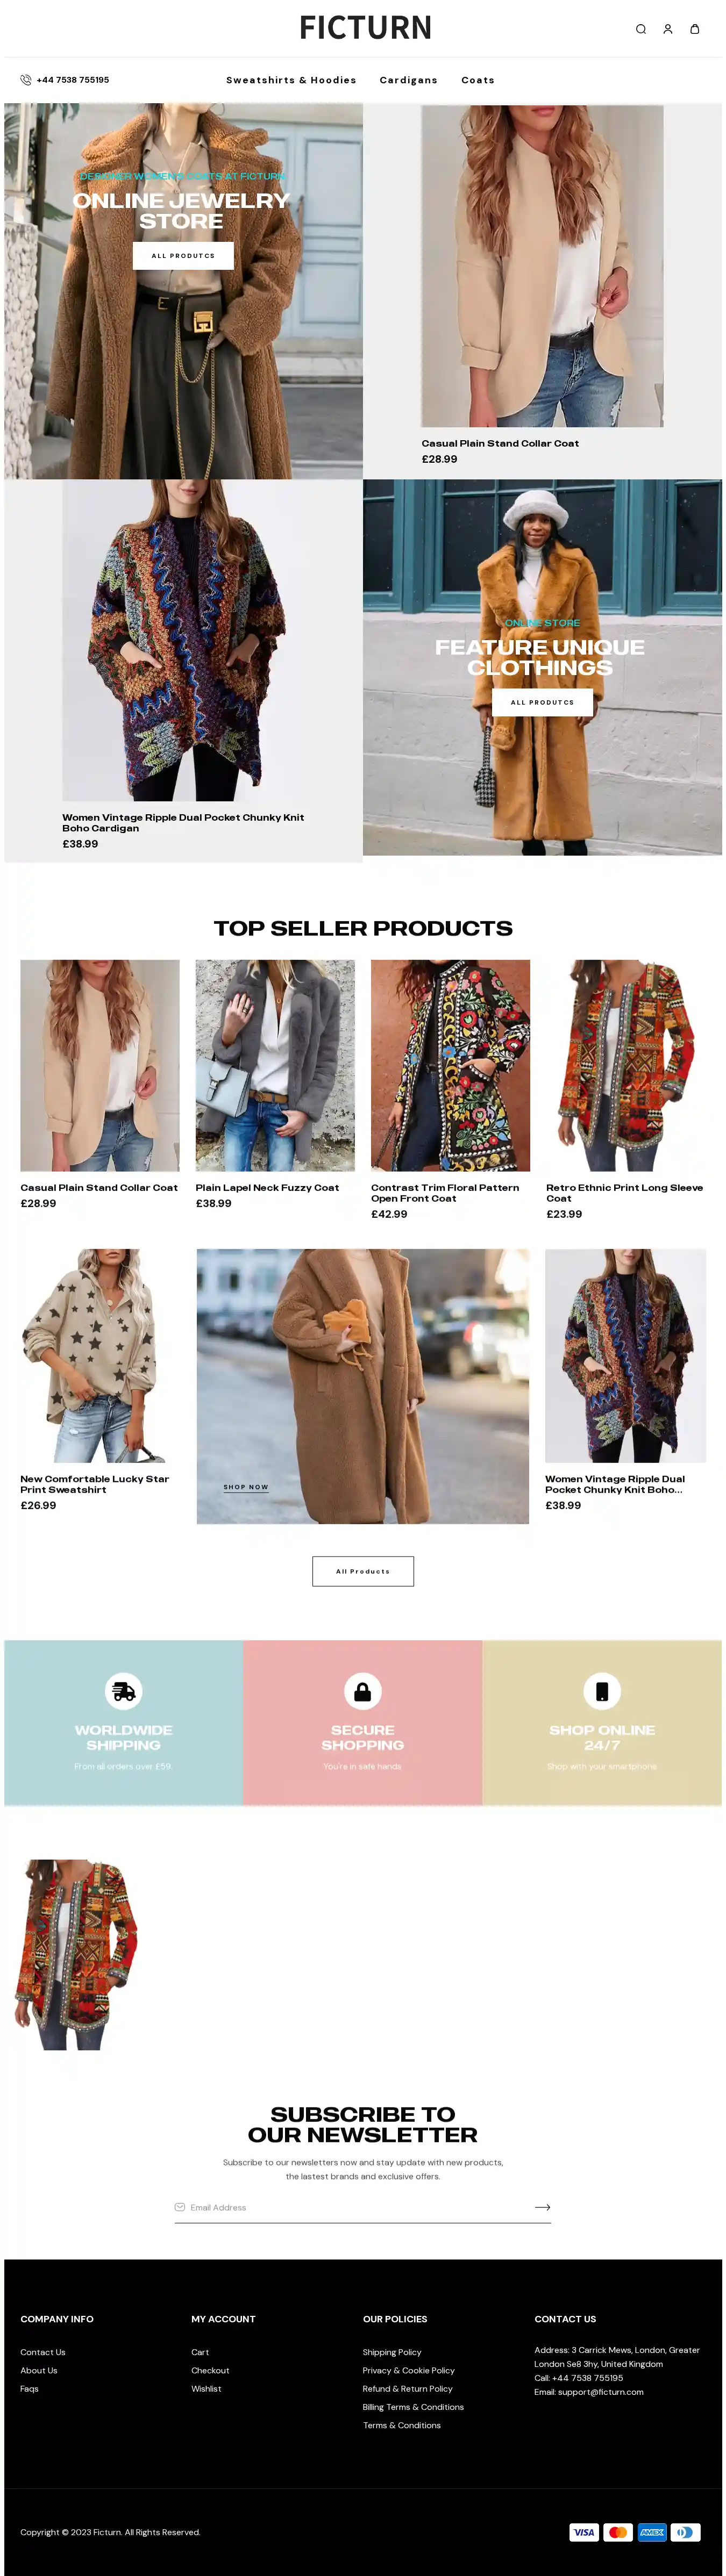The image size is (726, 2576).
Task: Go to Coats category
Action: (x=478, y=80)
